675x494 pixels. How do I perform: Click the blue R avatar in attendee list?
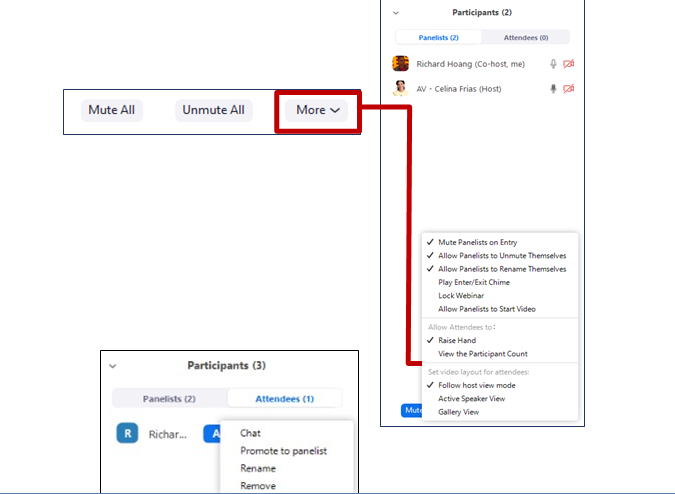126,434
